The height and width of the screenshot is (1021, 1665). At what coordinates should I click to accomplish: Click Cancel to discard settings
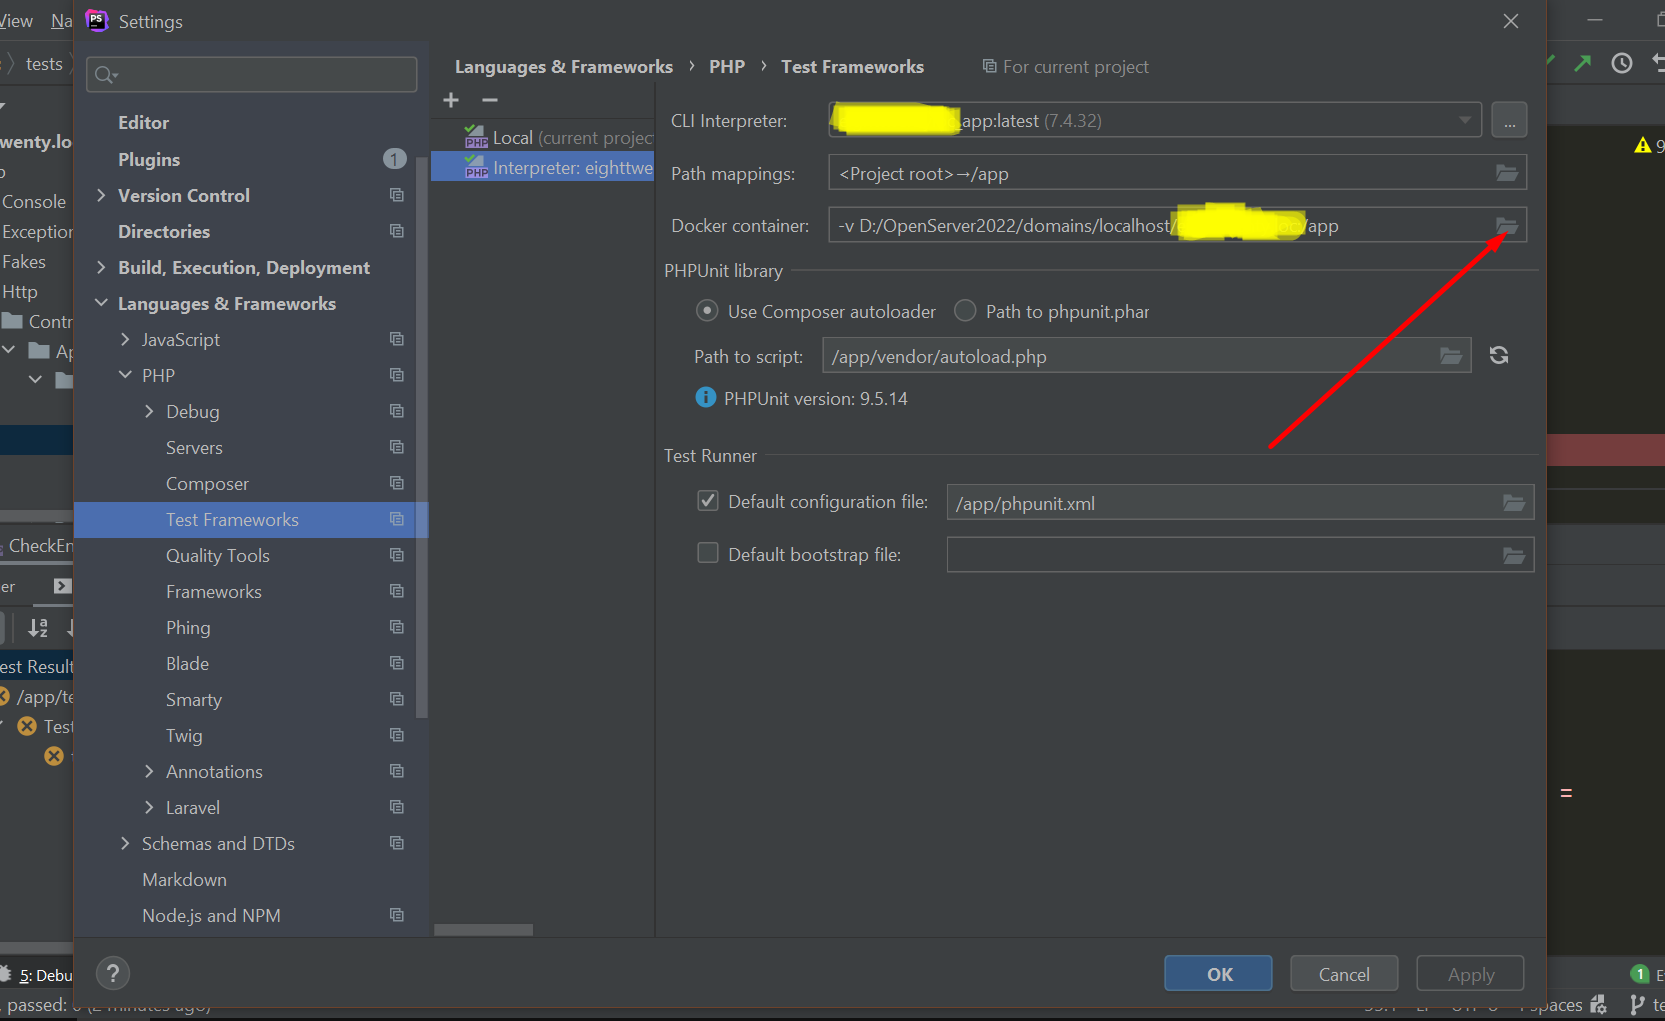(1344, 973)
